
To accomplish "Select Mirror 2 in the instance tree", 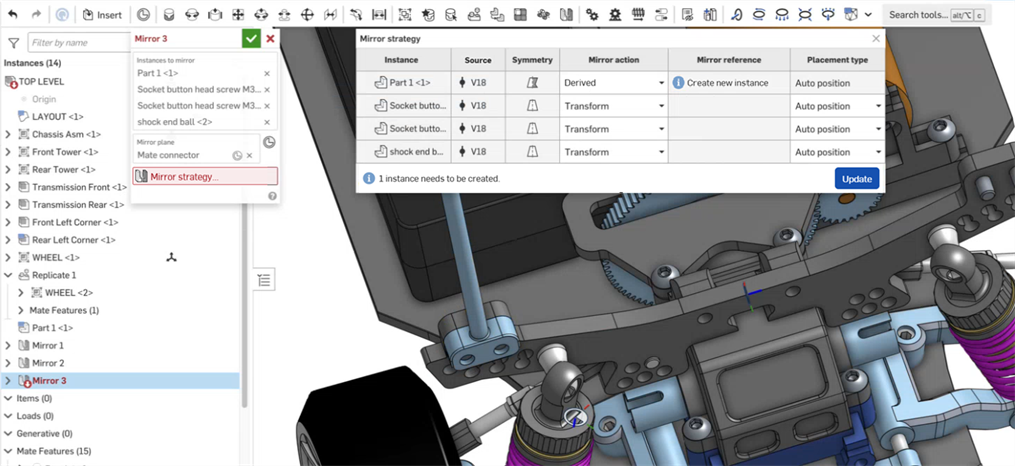I will tap(48, 363).
